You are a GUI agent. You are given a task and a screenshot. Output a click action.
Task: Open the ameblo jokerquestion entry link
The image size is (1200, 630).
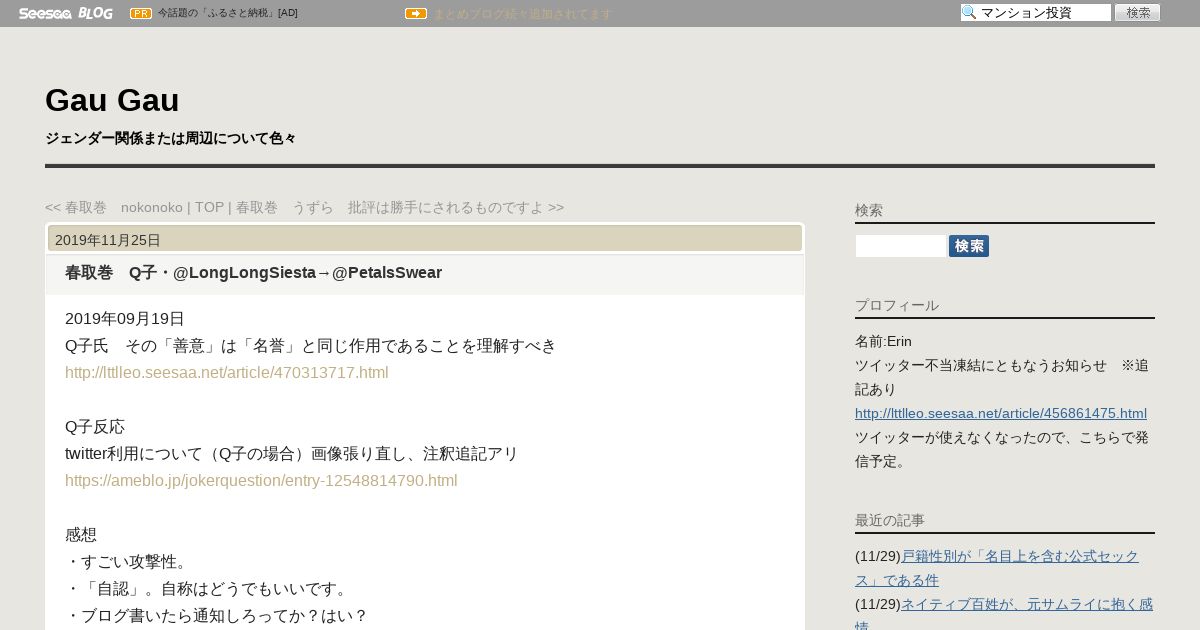(261, 481)
